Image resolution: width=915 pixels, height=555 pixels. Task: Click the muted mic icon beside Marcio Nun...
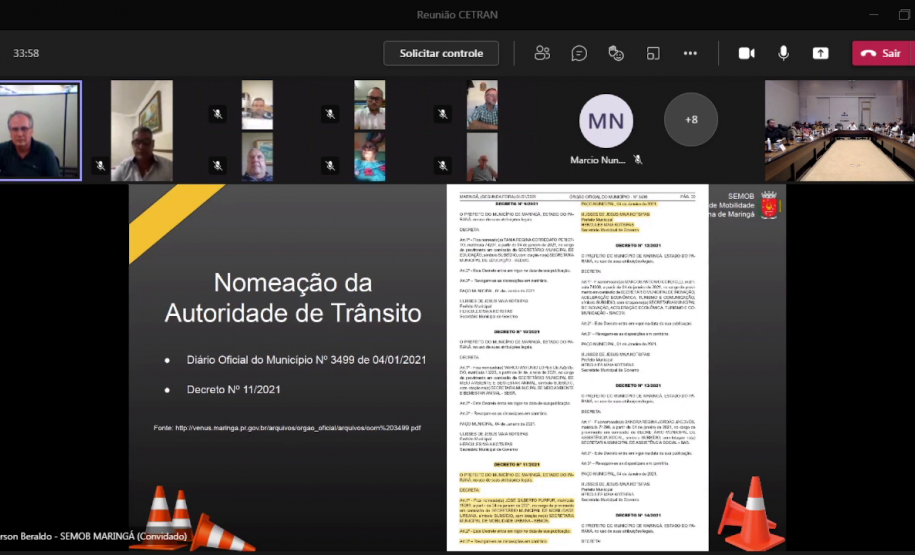click(638, 159)
